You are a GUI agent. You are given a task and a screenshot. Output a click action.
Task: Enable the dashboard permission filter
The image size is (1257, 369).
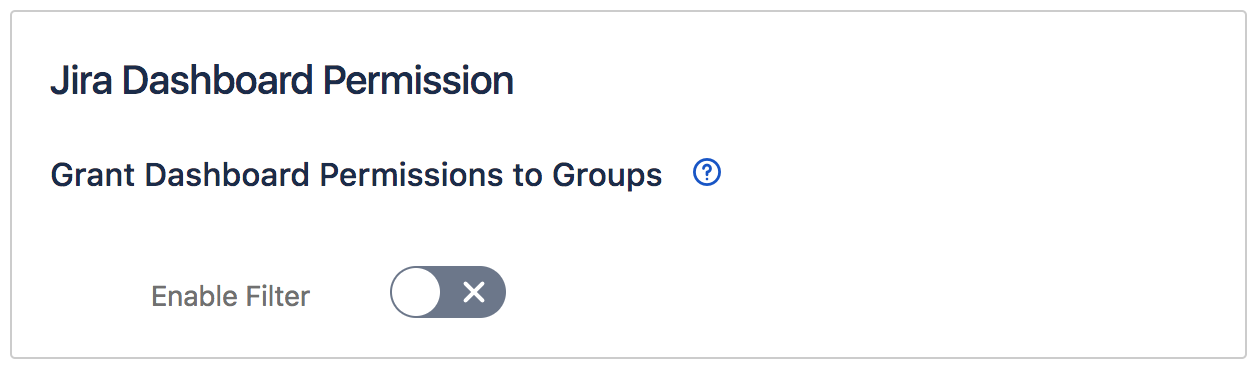448,292
